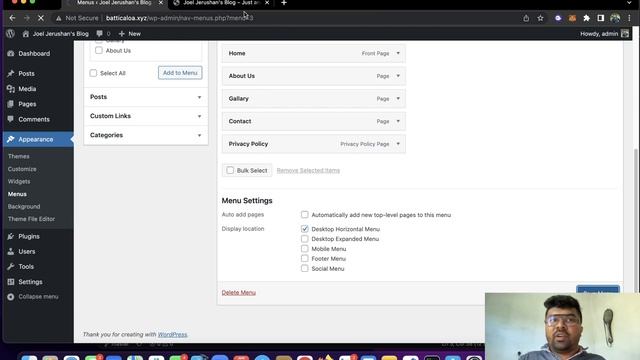Open Customize submenu item

pos(22,169)
